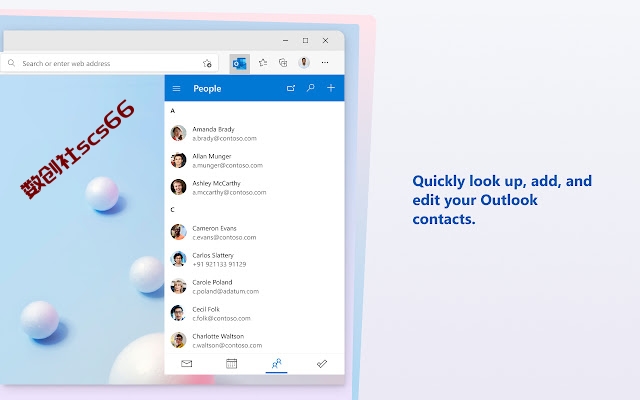Open People in new window icon

[291, 88]
